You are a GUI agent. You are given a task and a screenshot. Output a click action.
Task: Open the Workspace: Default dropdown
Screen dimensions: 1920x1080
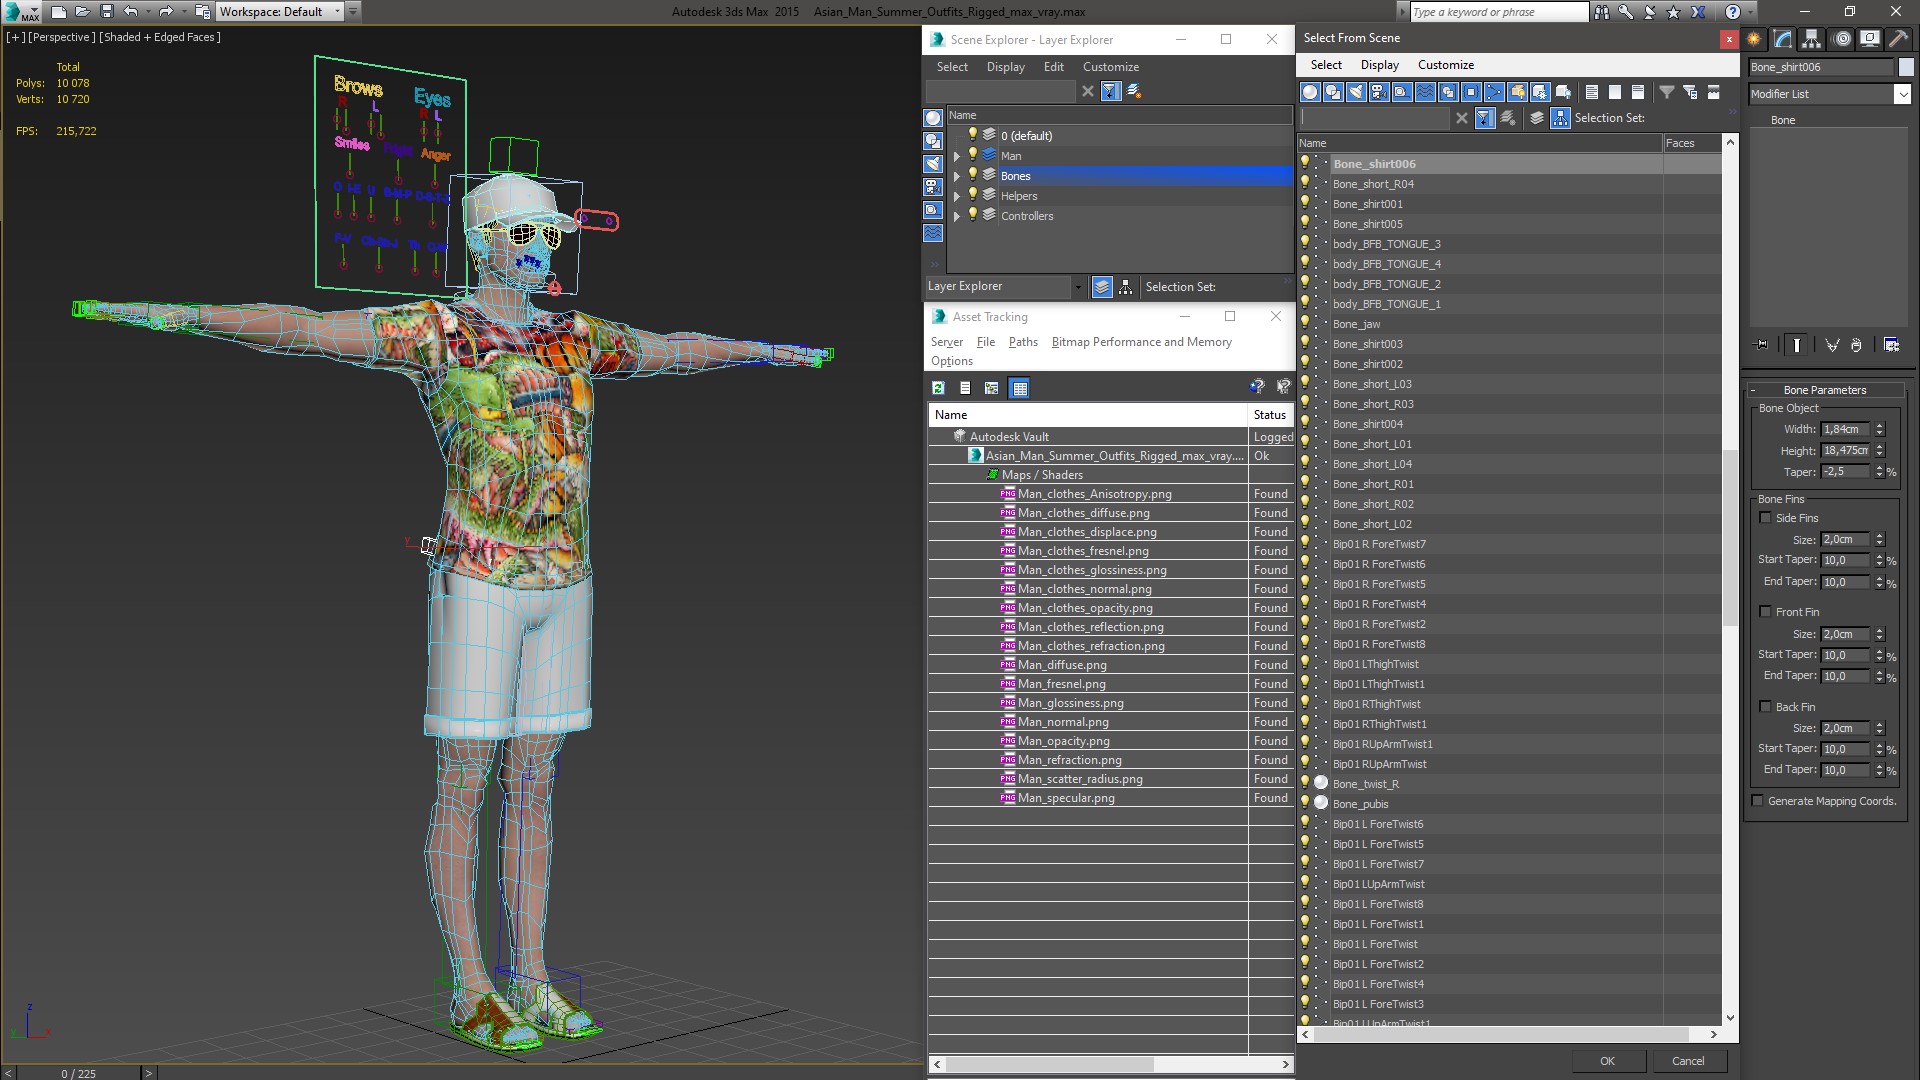[x=280, y=12]
